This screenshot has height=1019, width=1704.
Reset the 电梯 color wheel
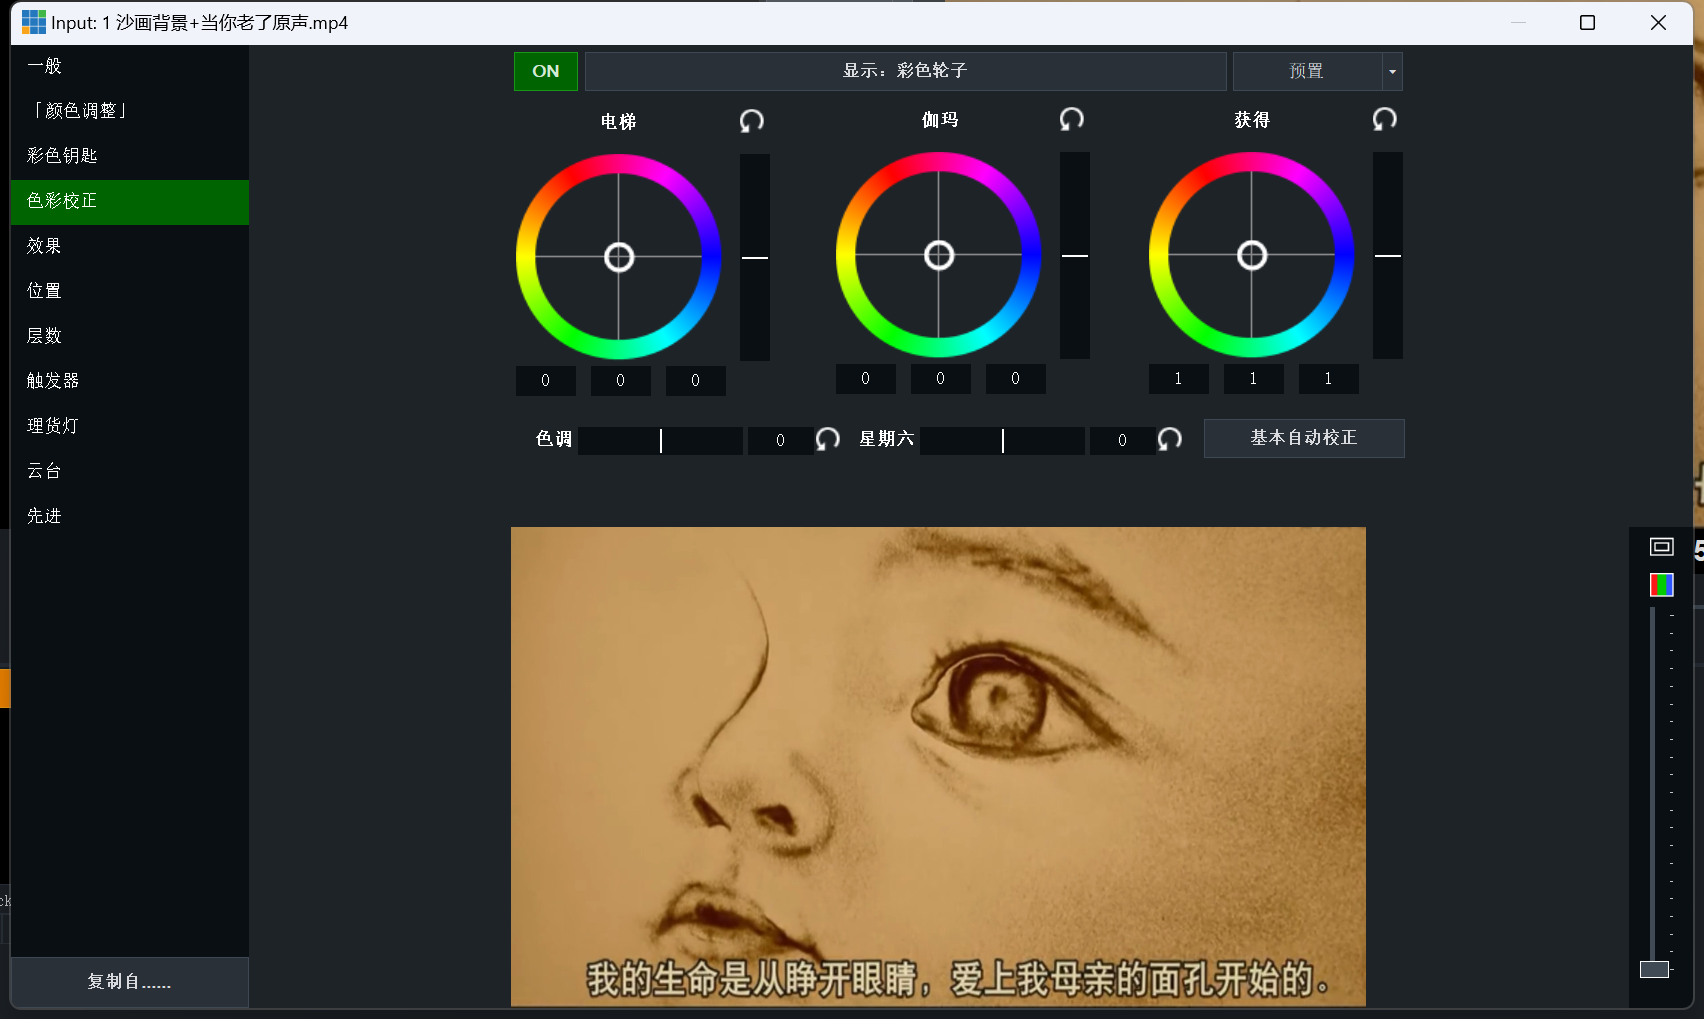[751, 121]
